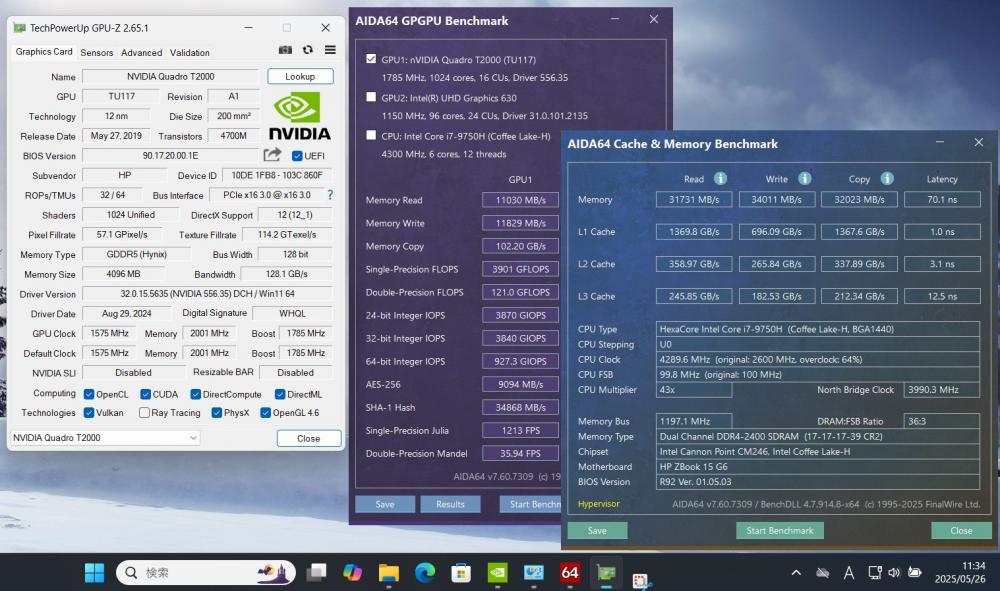This screenshot has width=1000, height=591.
Task: Click the Close button in GPU-Z
Action: point(309,439)
